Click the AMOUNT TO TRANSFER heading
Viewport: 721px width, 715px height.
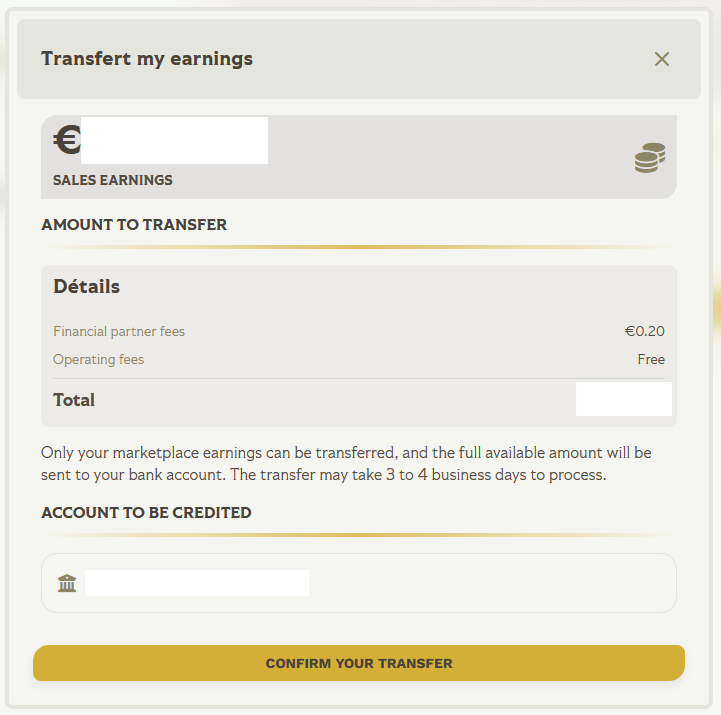(x=134, y=225)
